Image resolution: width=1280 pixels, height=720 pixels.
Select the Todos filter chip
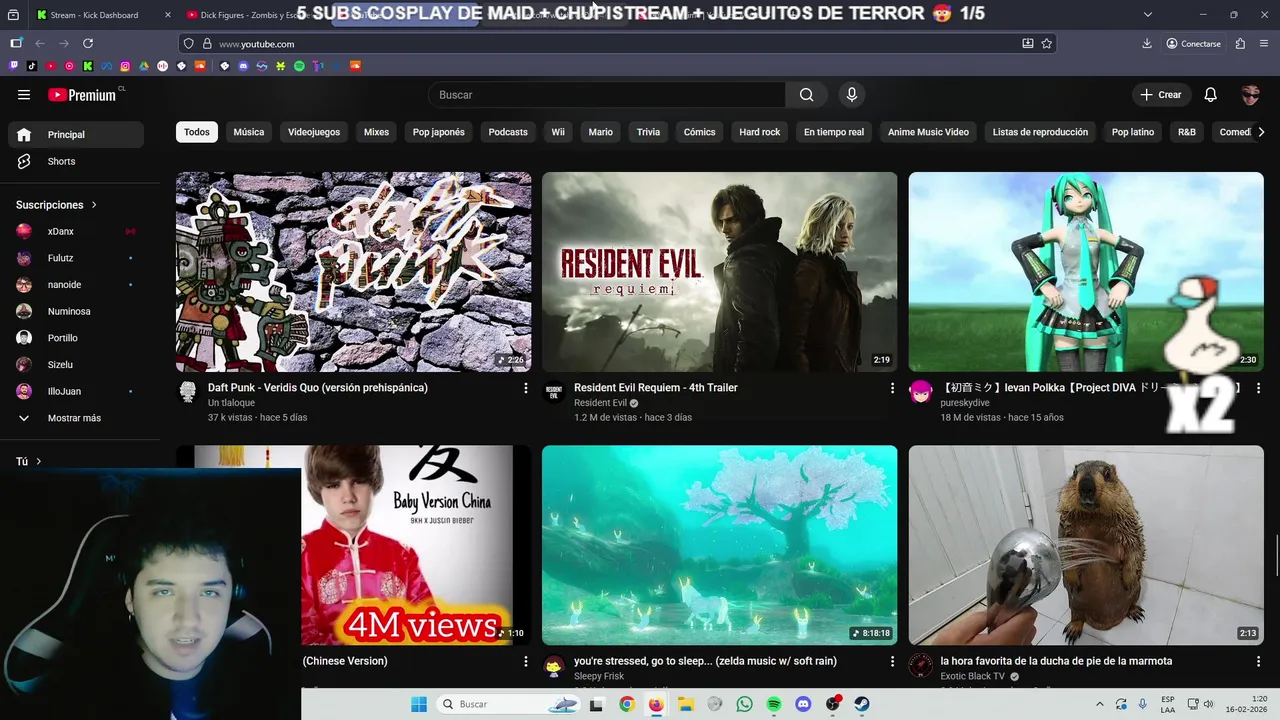[x=197, y=132]
